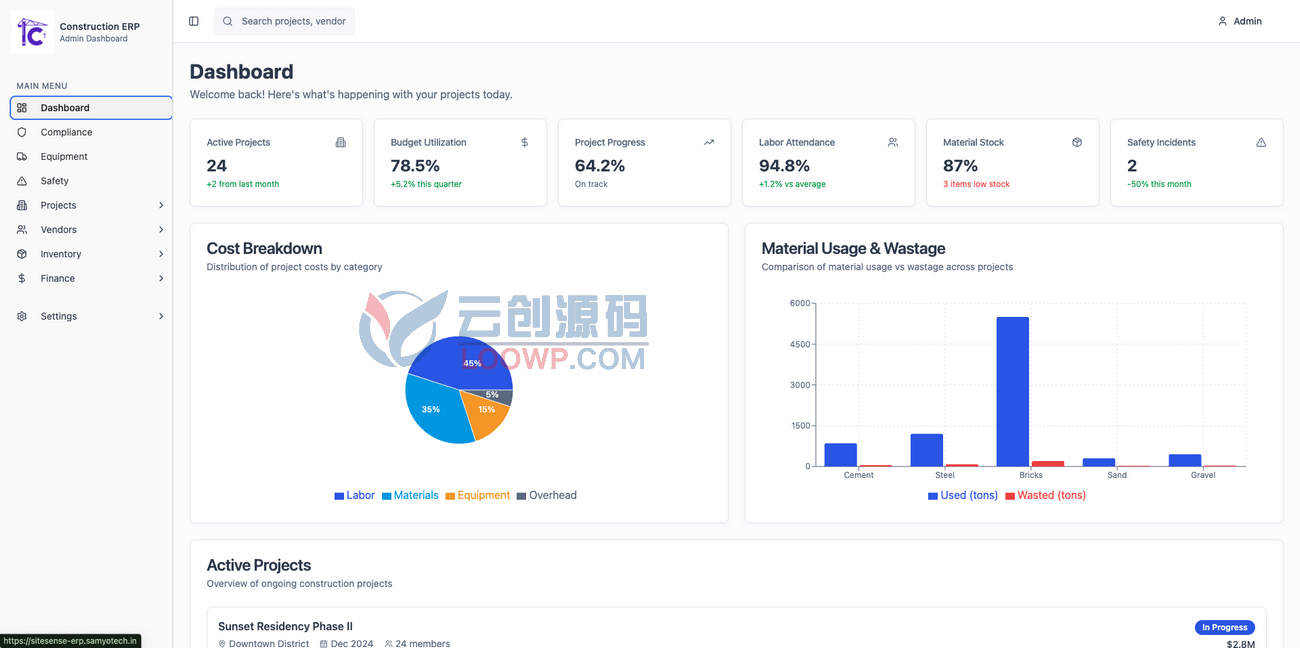This screenshot has height=648, width=1300.
Task: Click the search magnifier icon
Action: (x=228, y=21)
